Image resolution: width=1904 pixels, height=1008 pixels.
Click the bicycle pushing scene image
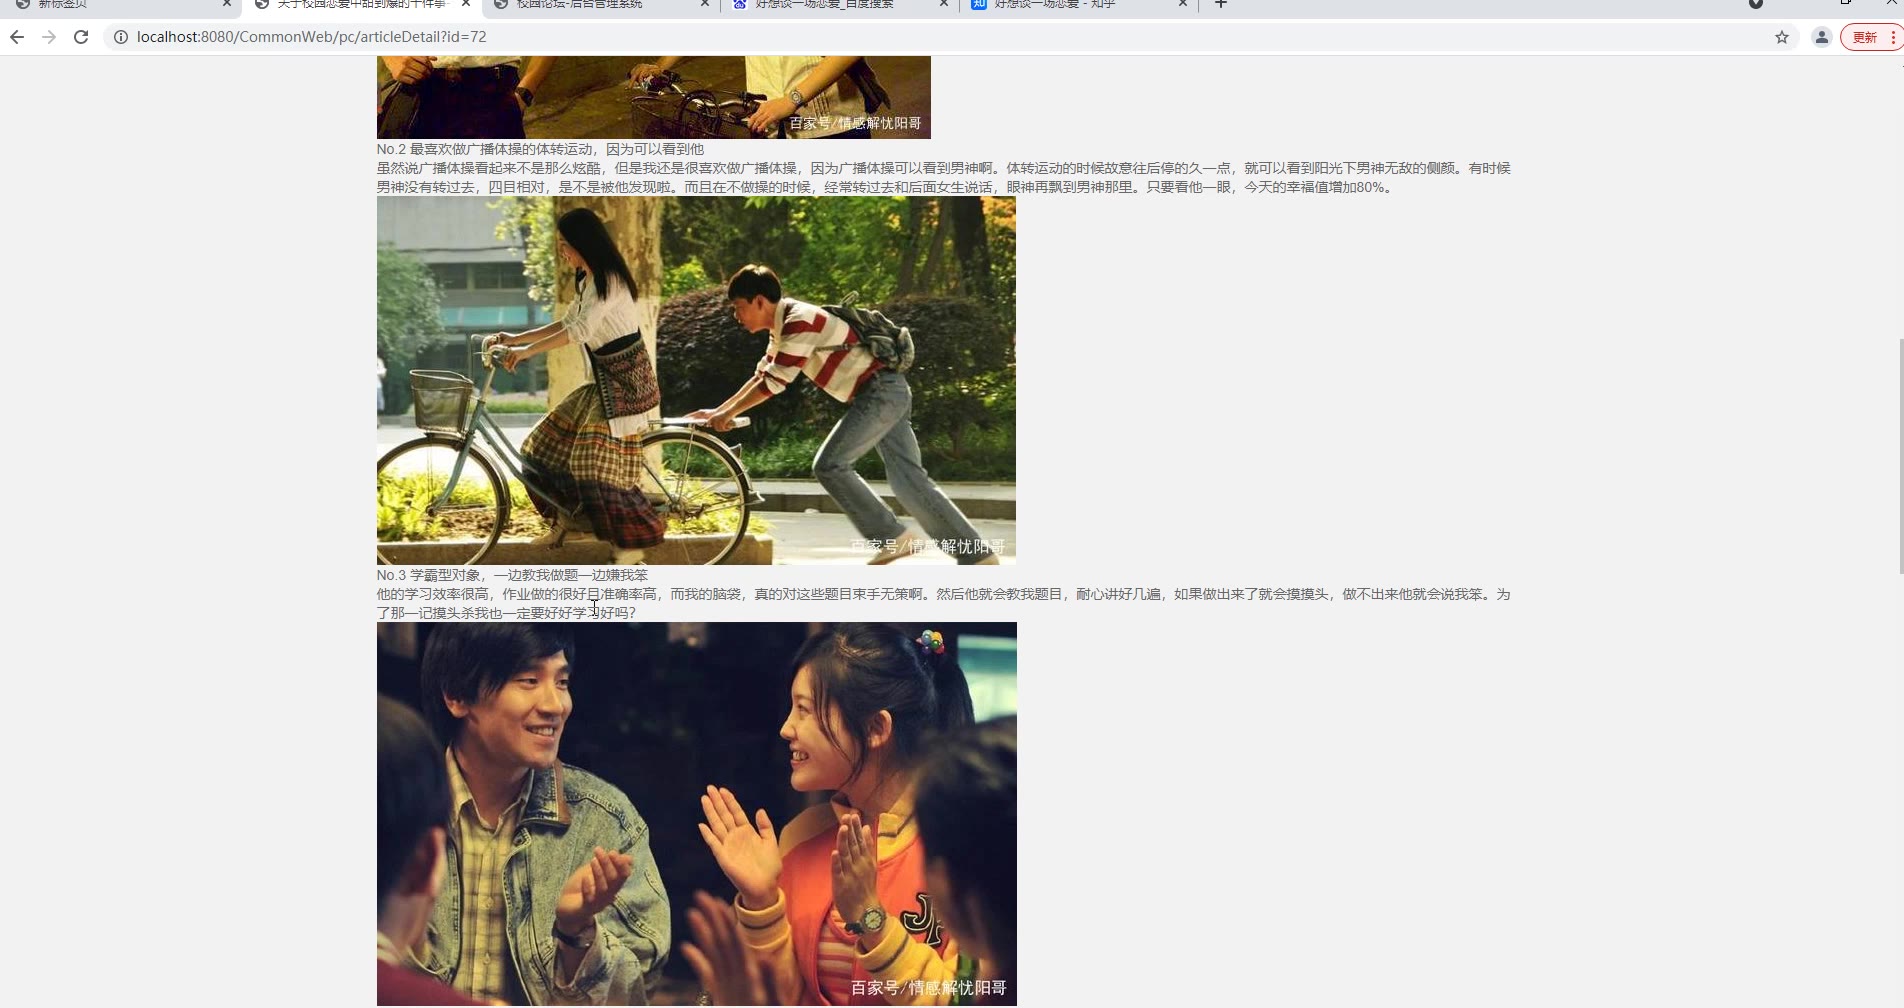[696, 381]
